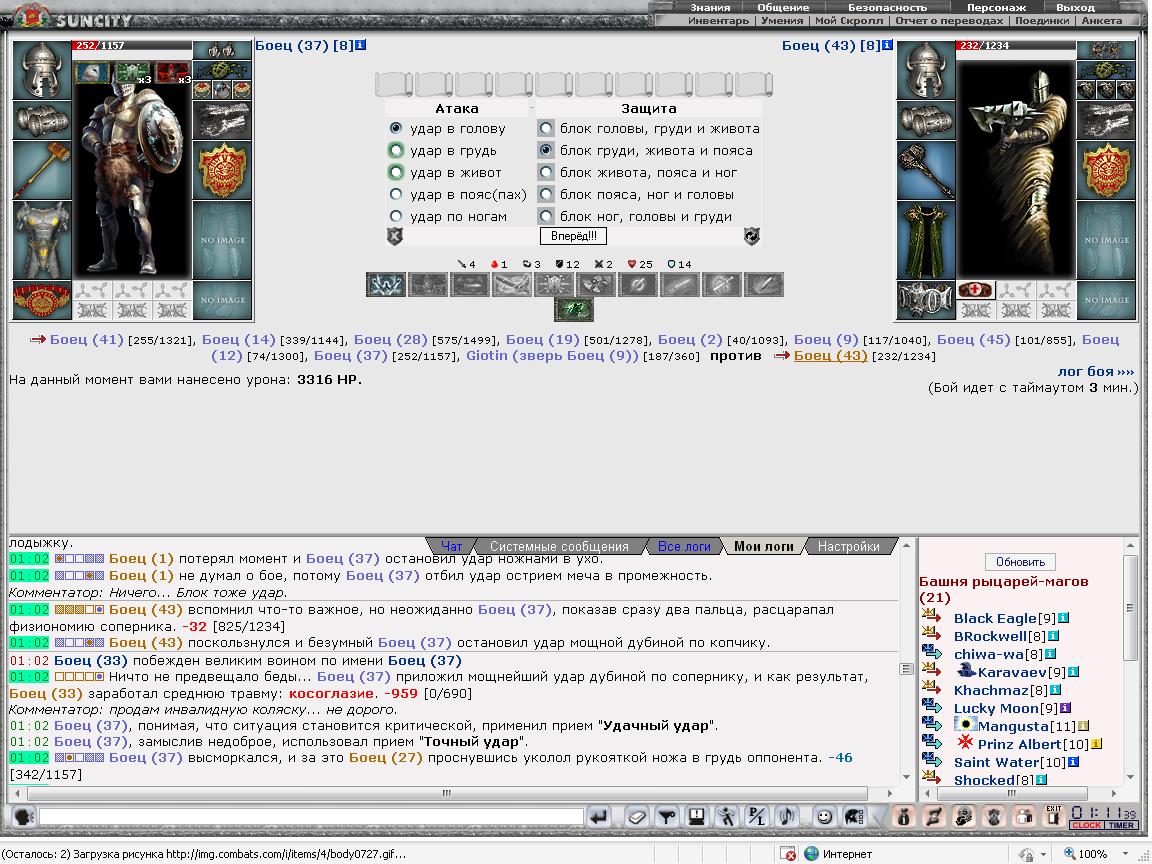This screenshot has width=1152, height=864.
Task: Open Боец (37) info icon at top
Action: [x=360, y=46]
